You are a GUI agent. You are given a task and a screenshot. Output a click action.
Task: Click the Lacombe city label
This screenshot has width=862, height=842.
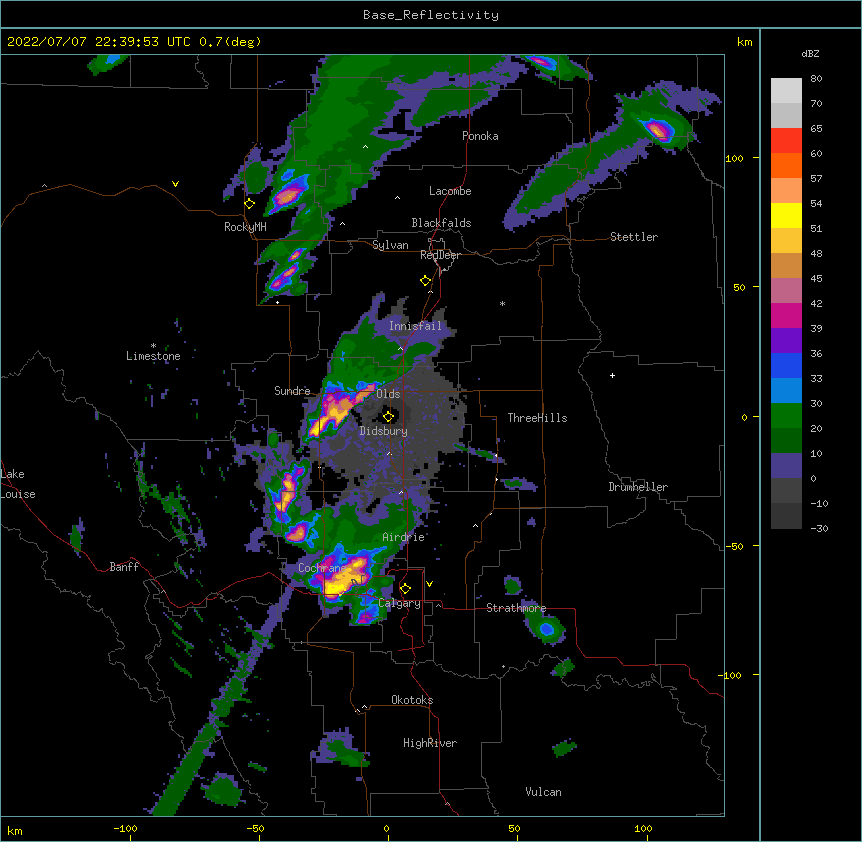pos(450,191)
